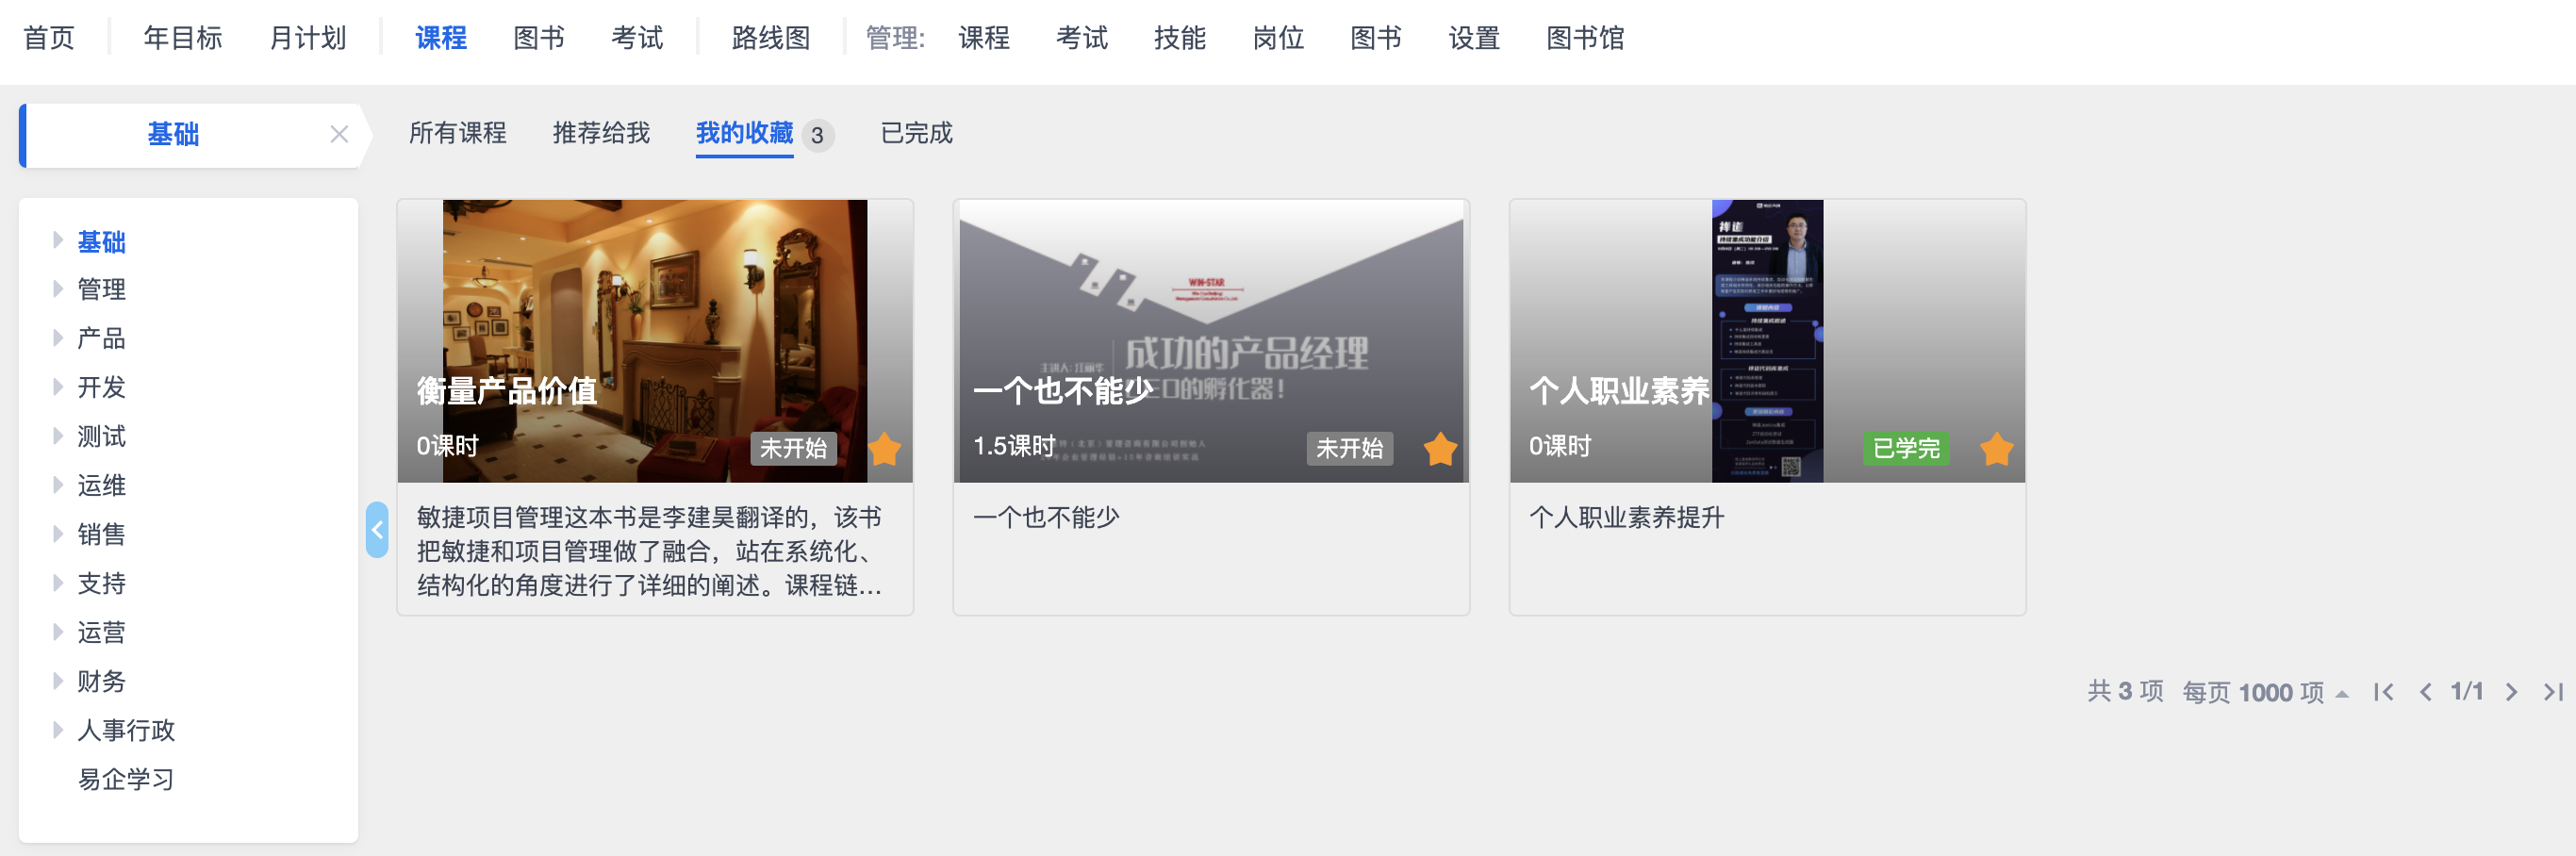2576x856 pixels.
Task: Click 敏捷项目管理 description text on first card
Action: pyautogui.click(x=649, y=551)
